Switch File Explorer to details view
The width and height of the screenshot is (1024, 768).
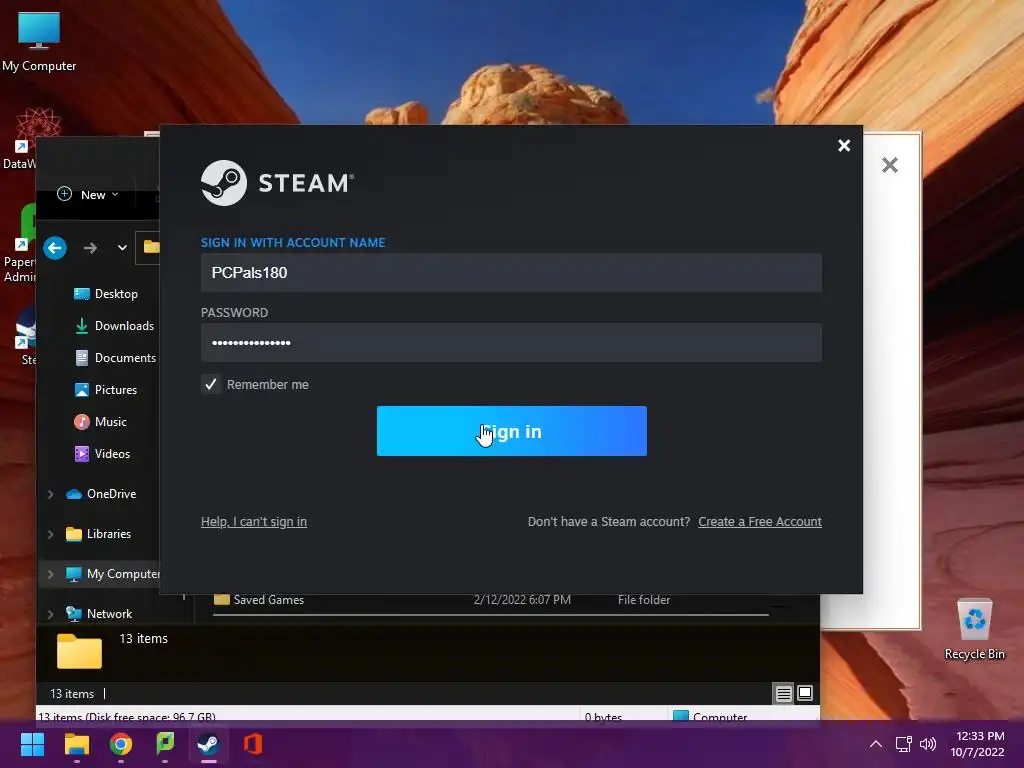pyautogui.click(x=783, y=694)
